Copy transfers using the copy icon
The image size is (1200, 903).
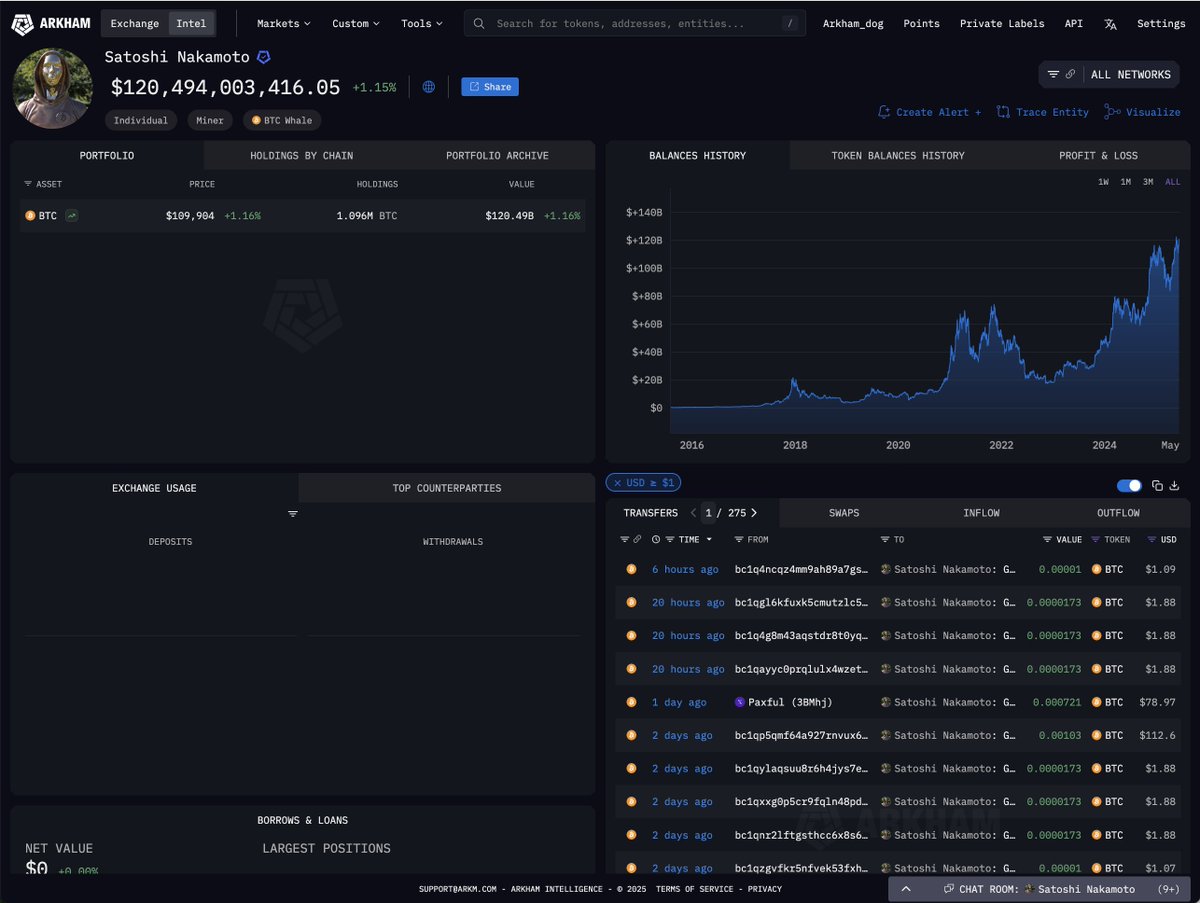coord(1157,485)
